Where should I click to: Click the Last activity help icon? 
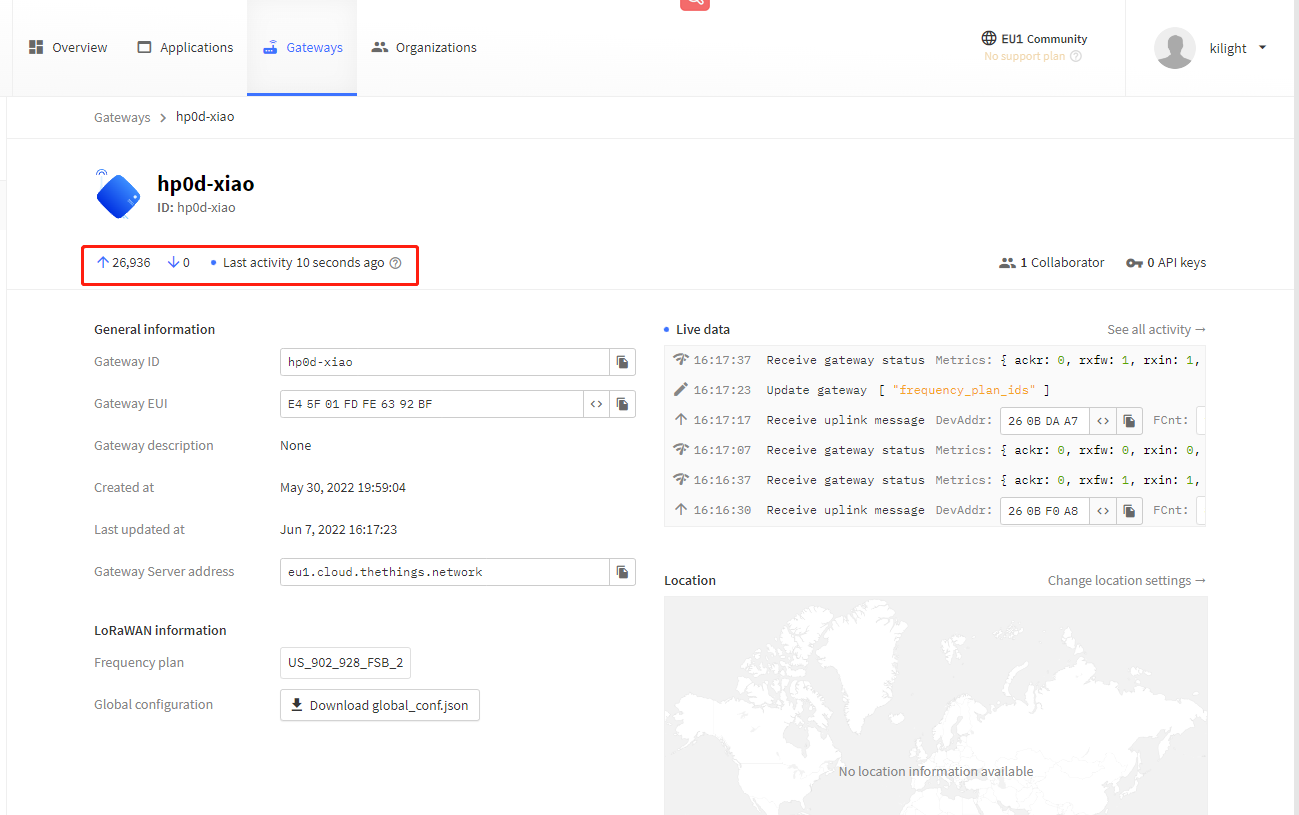[x=395, y=263]
